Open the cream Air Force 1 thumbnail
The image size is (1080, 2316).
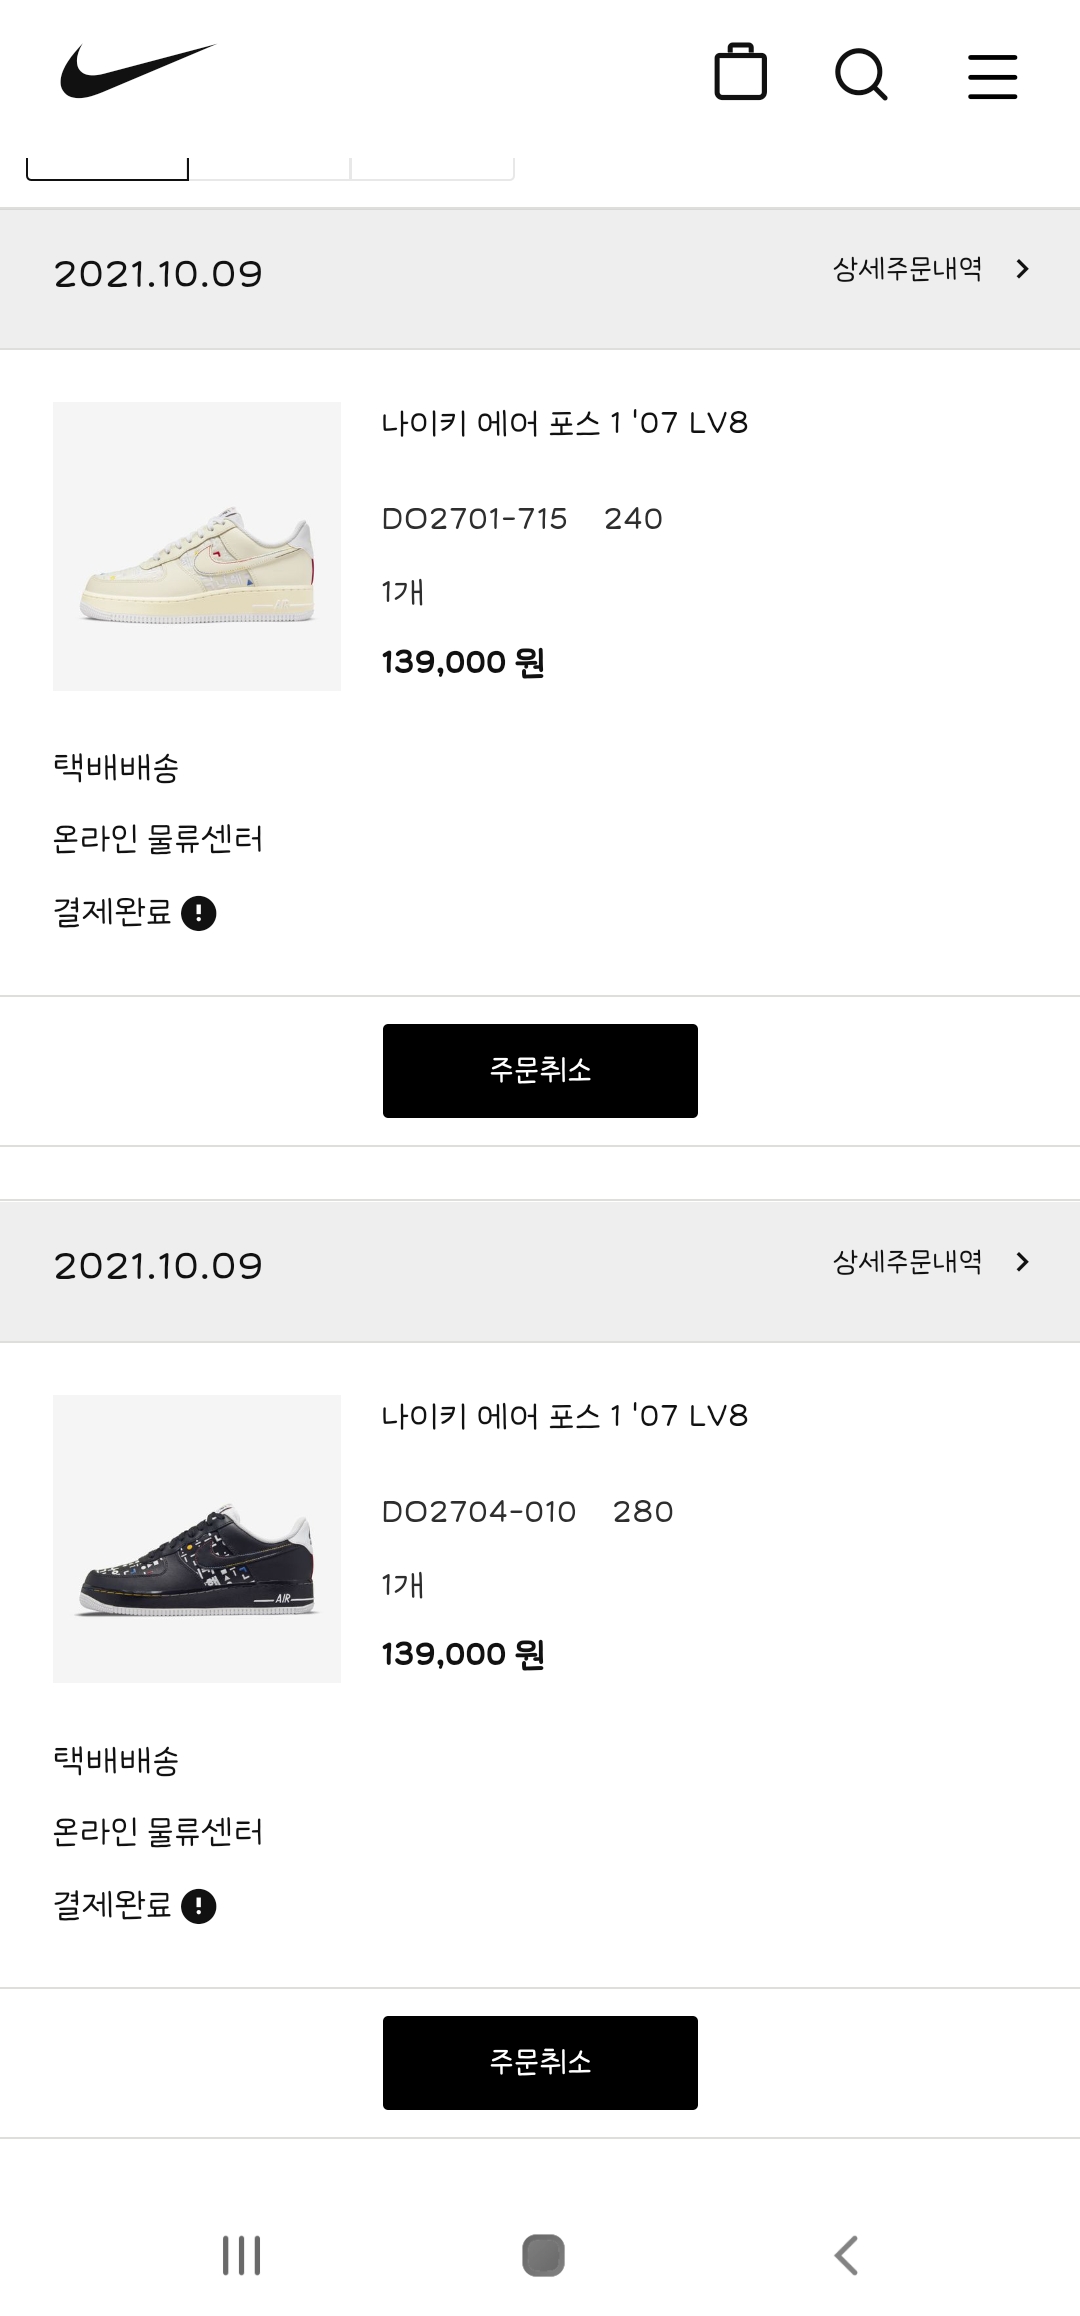click(x=197, y=546)
